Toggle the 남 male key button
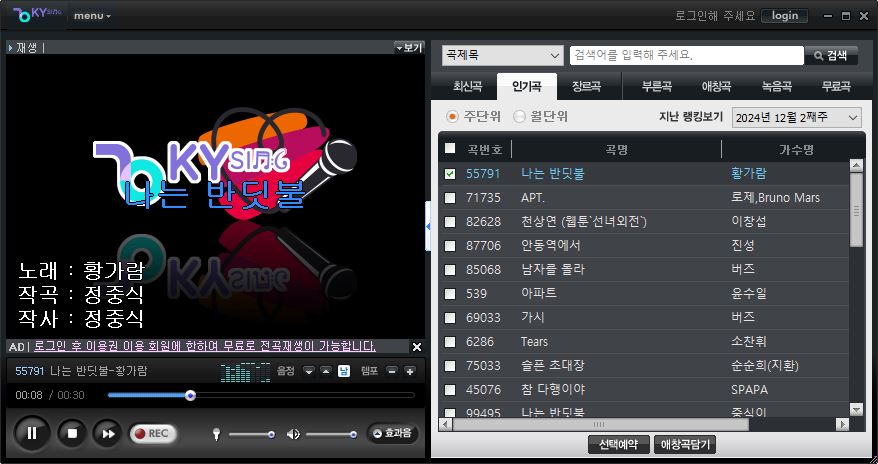878x464 pixels. click(344, 371)
